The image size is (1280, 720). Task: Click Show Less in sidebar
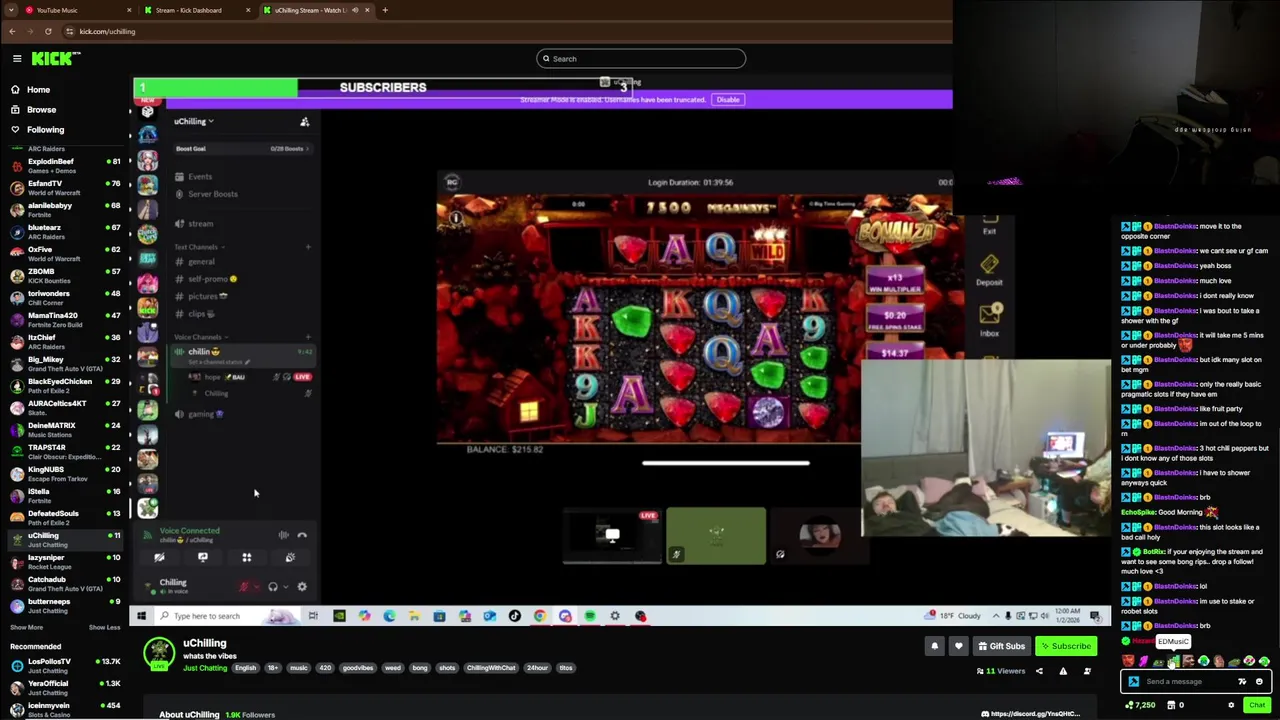click(104, 628)
